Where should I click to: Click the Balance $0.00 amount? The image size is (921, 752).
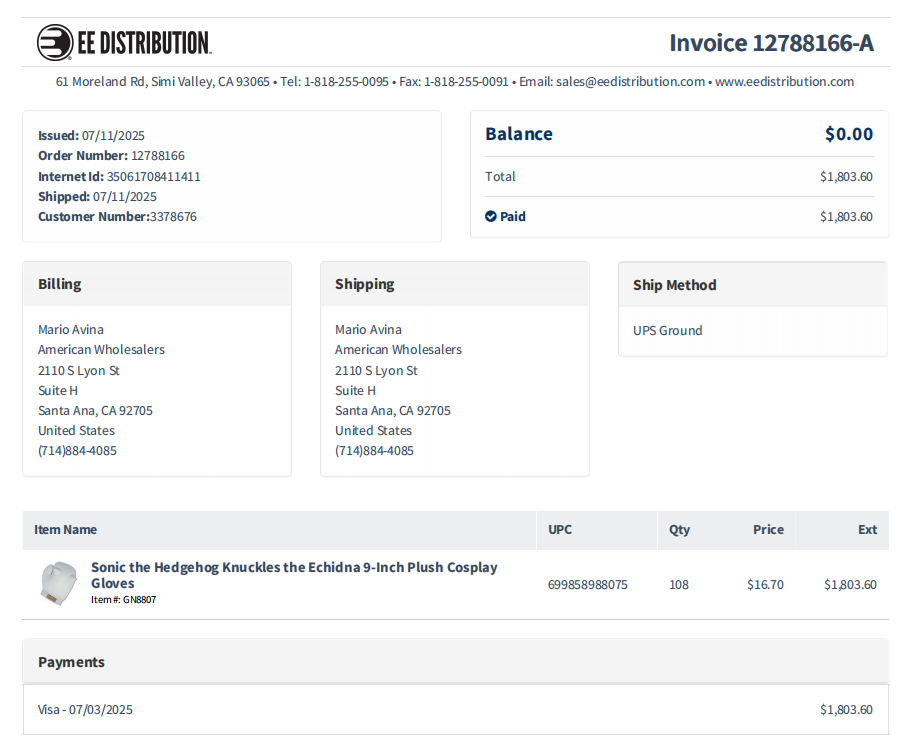point(848,134)
